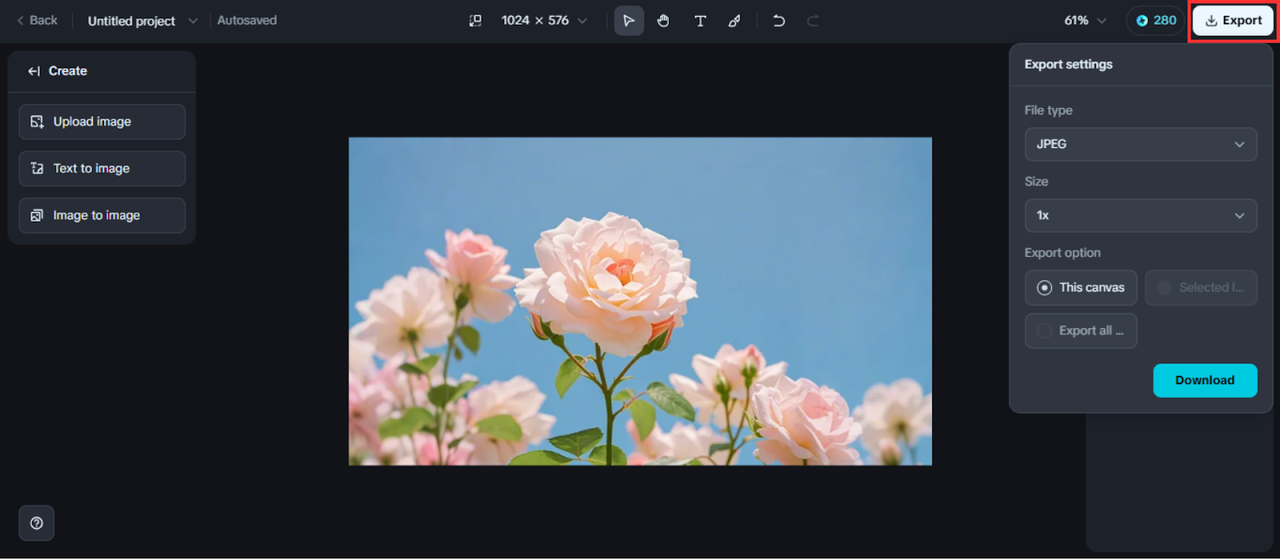The width and height of the screenshot is (1280, 560).
Task: Click the Image to image icon
Action: click(37, 216)
